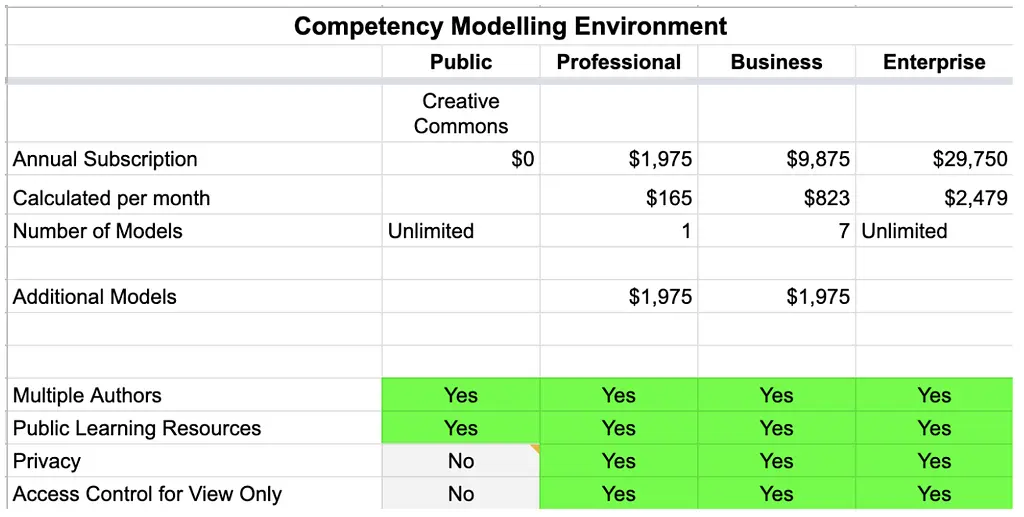Click the Number of Models row label
The height and width of the screenshot is (517, 1024).
(x=97, y=231)
